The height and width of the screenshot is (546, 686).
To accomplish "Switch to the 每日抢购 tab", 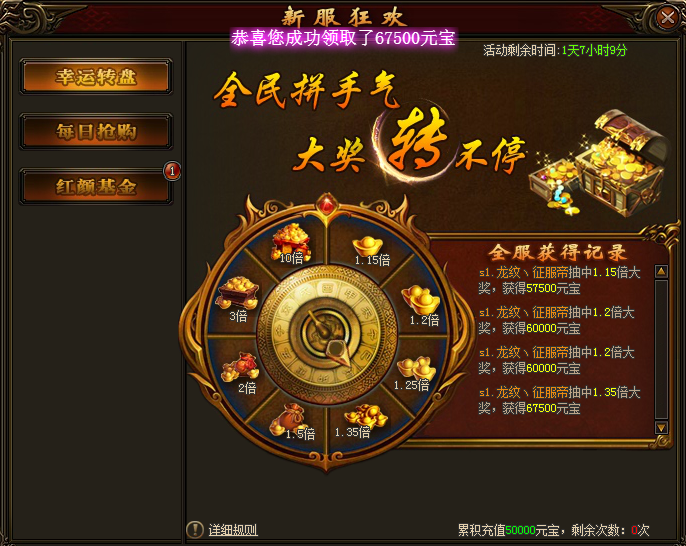I will [96, 131].
